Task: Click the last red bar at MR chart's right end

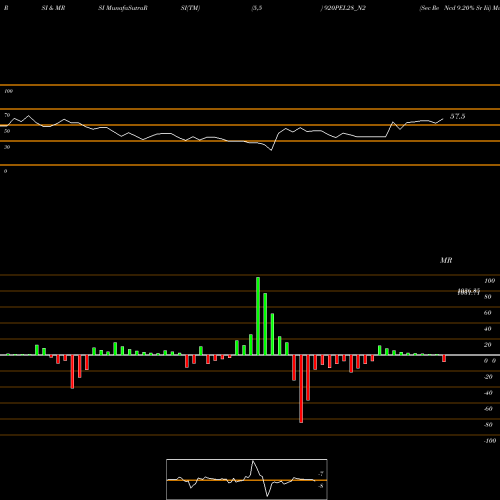Action: pos(444,358)
